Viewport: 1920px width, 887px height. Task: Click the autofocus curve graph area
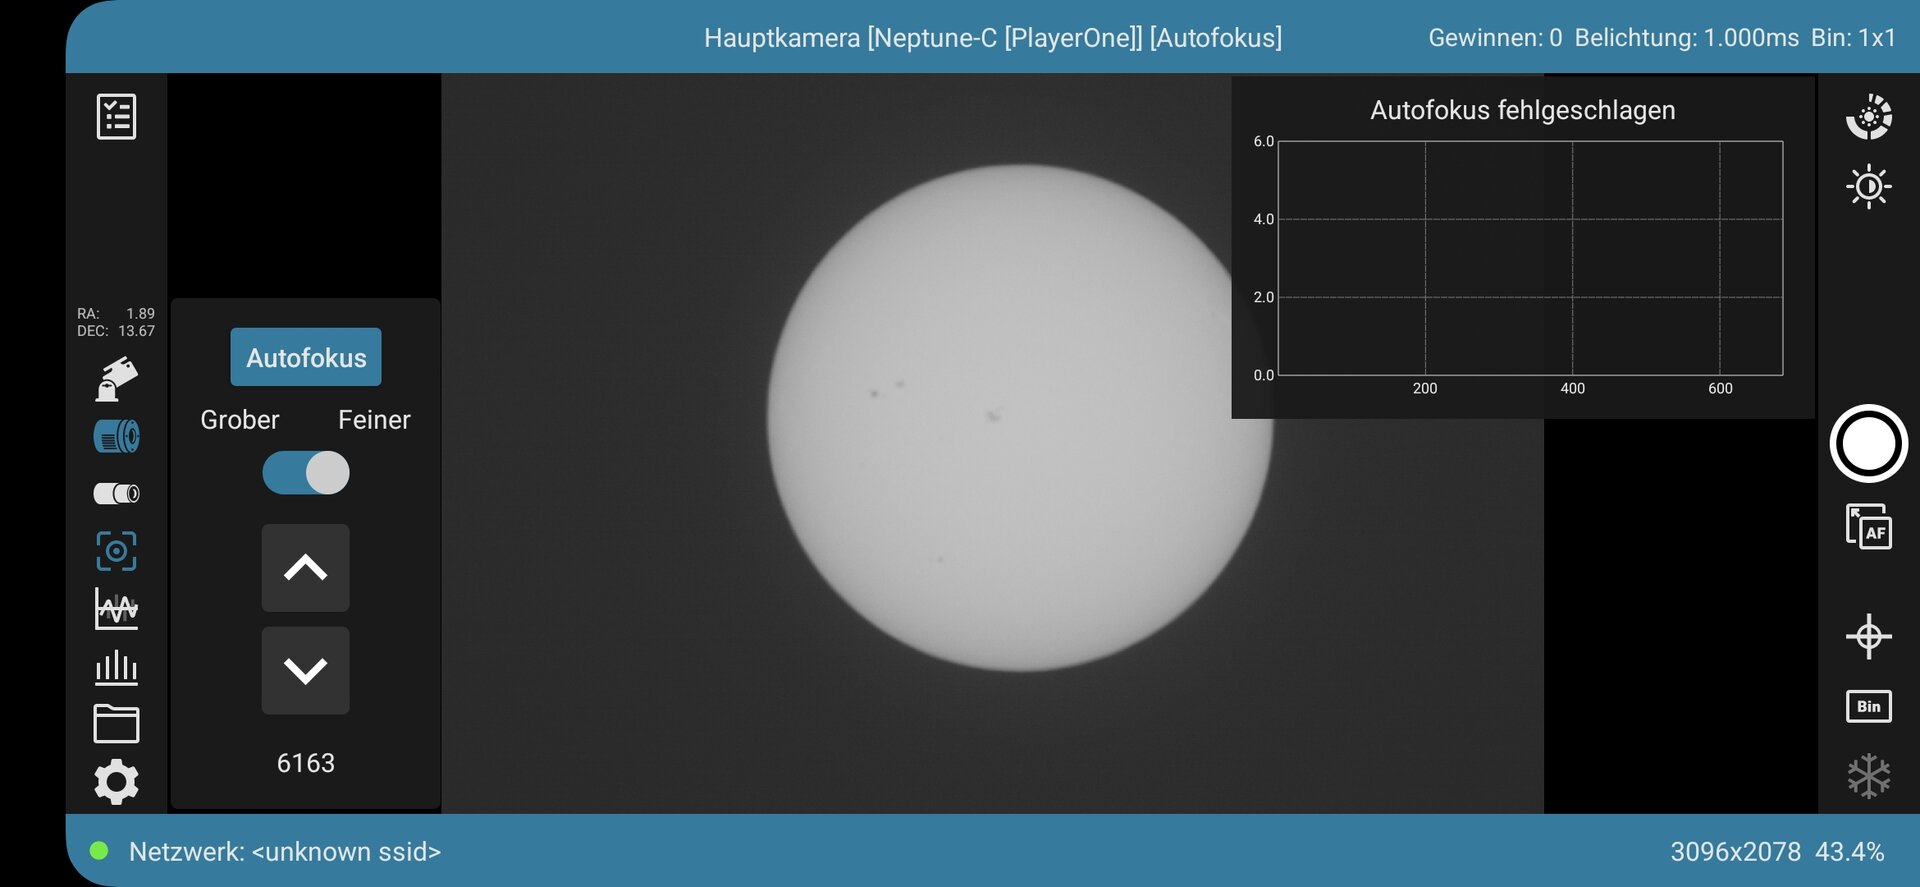tap(1530, 258)
